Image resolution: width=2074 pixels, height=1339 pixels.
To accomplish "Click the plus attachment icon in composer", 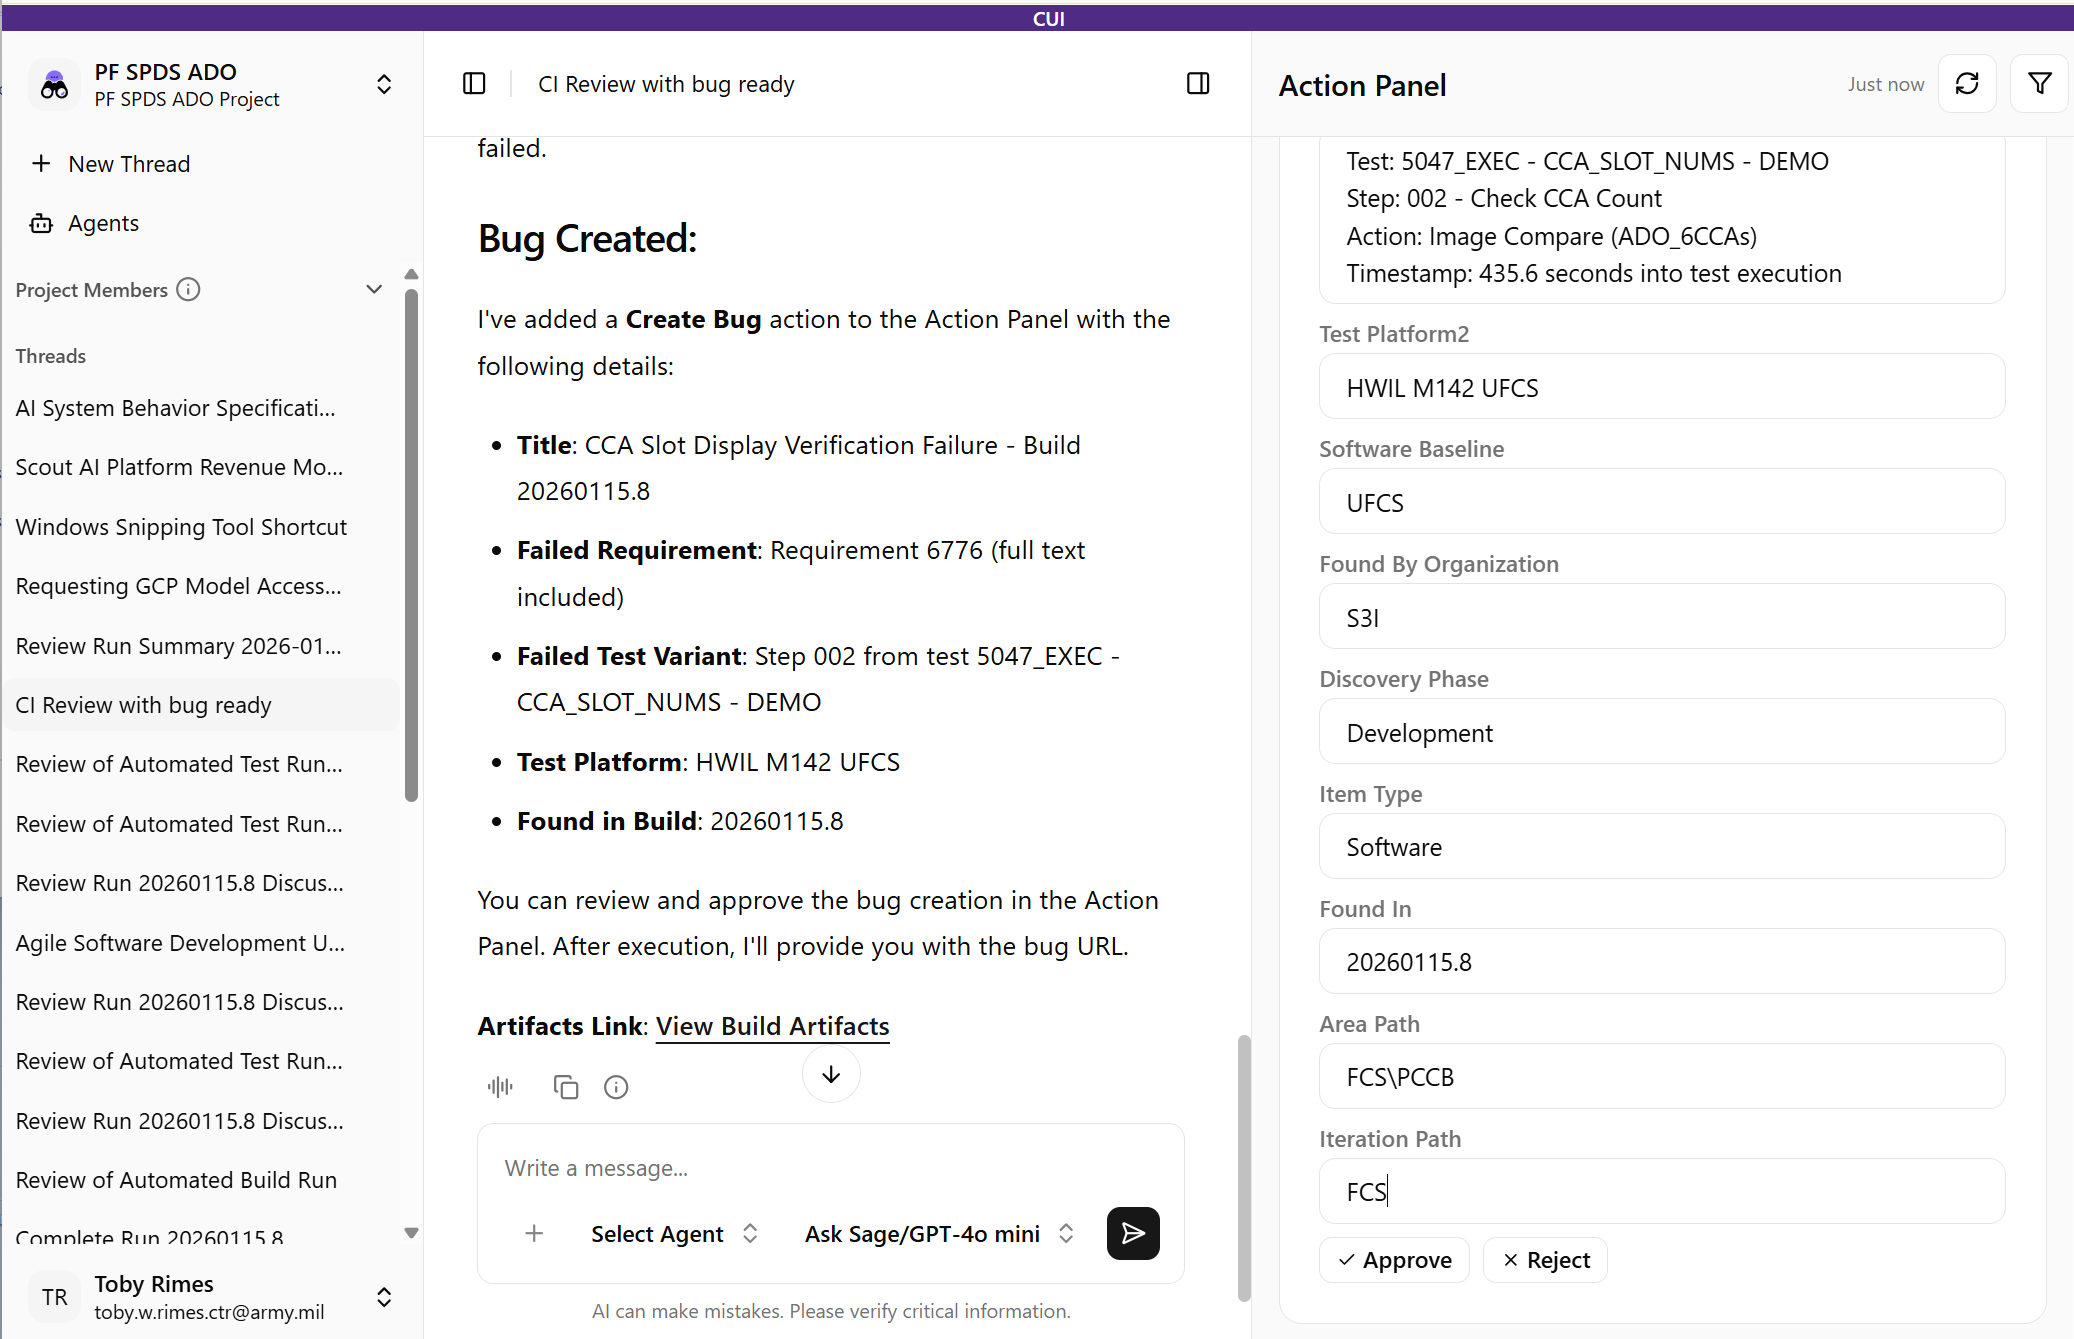I will 534,1233.
